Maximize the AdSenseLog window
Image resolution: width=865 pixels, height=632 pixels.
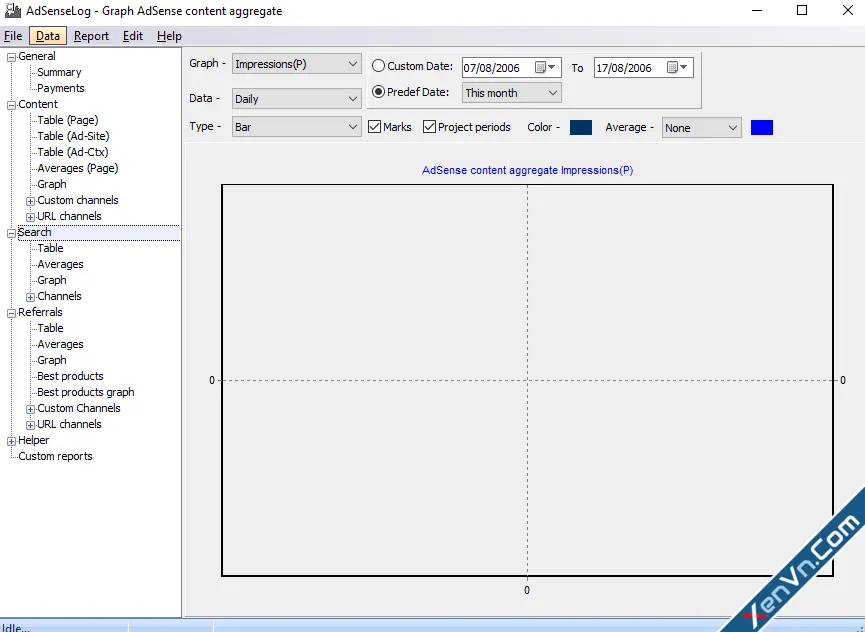[x=802, y=10]
